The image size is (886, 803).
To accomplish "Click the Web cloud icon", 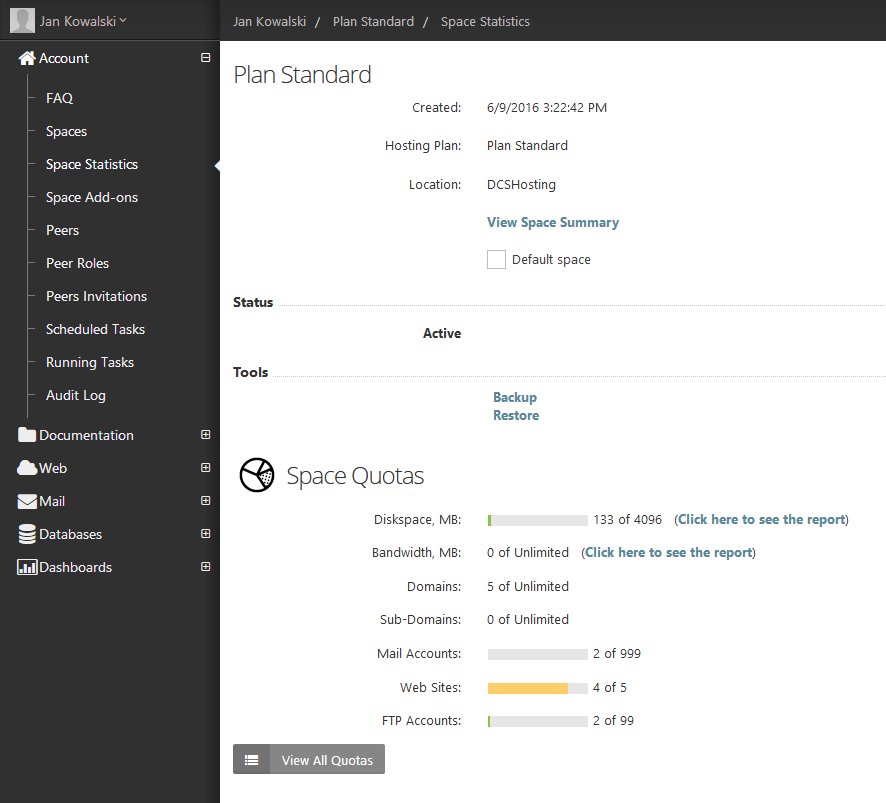I will [x=27, y=468].
